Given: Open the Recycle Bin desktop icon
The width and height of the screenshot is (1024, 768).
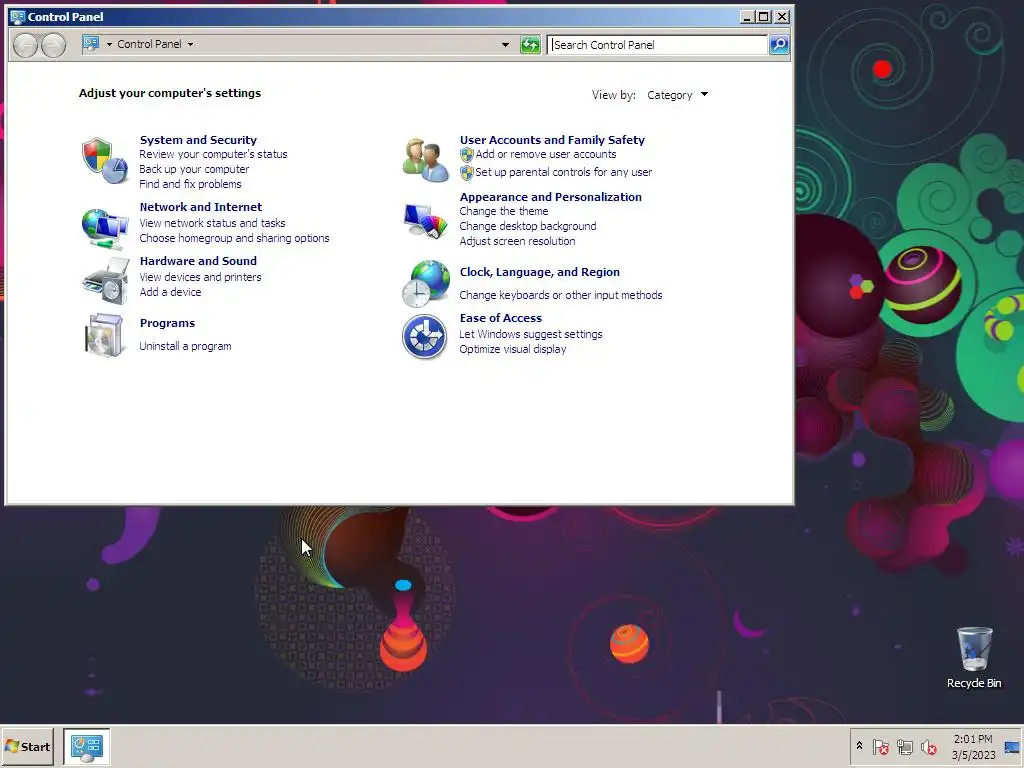Looking at the screenshot, I should click(x=974, y=658).
